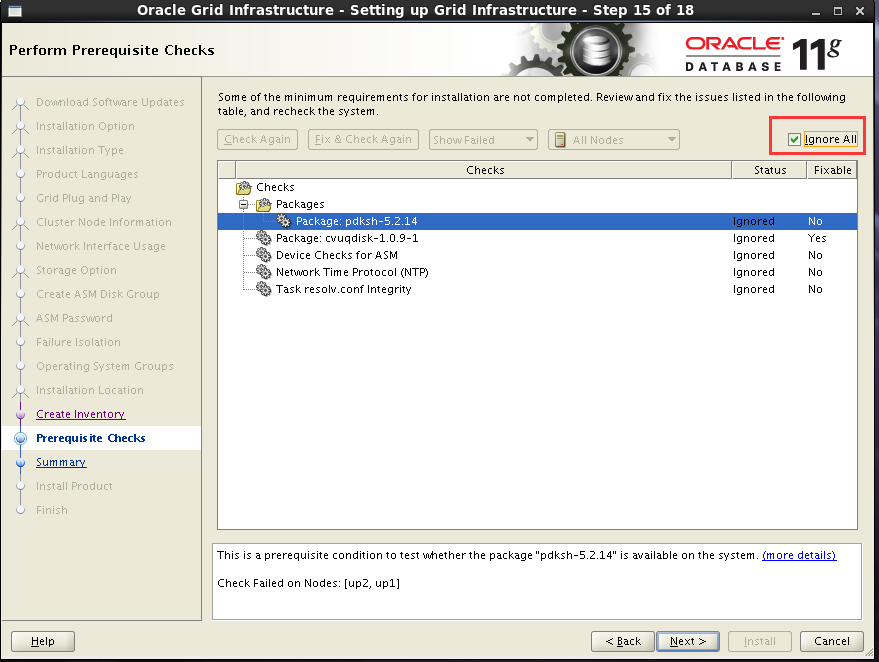The image size is (879, 662).
Task: Click Cluster Node Information sidebar step
Action: pos(104,222)
